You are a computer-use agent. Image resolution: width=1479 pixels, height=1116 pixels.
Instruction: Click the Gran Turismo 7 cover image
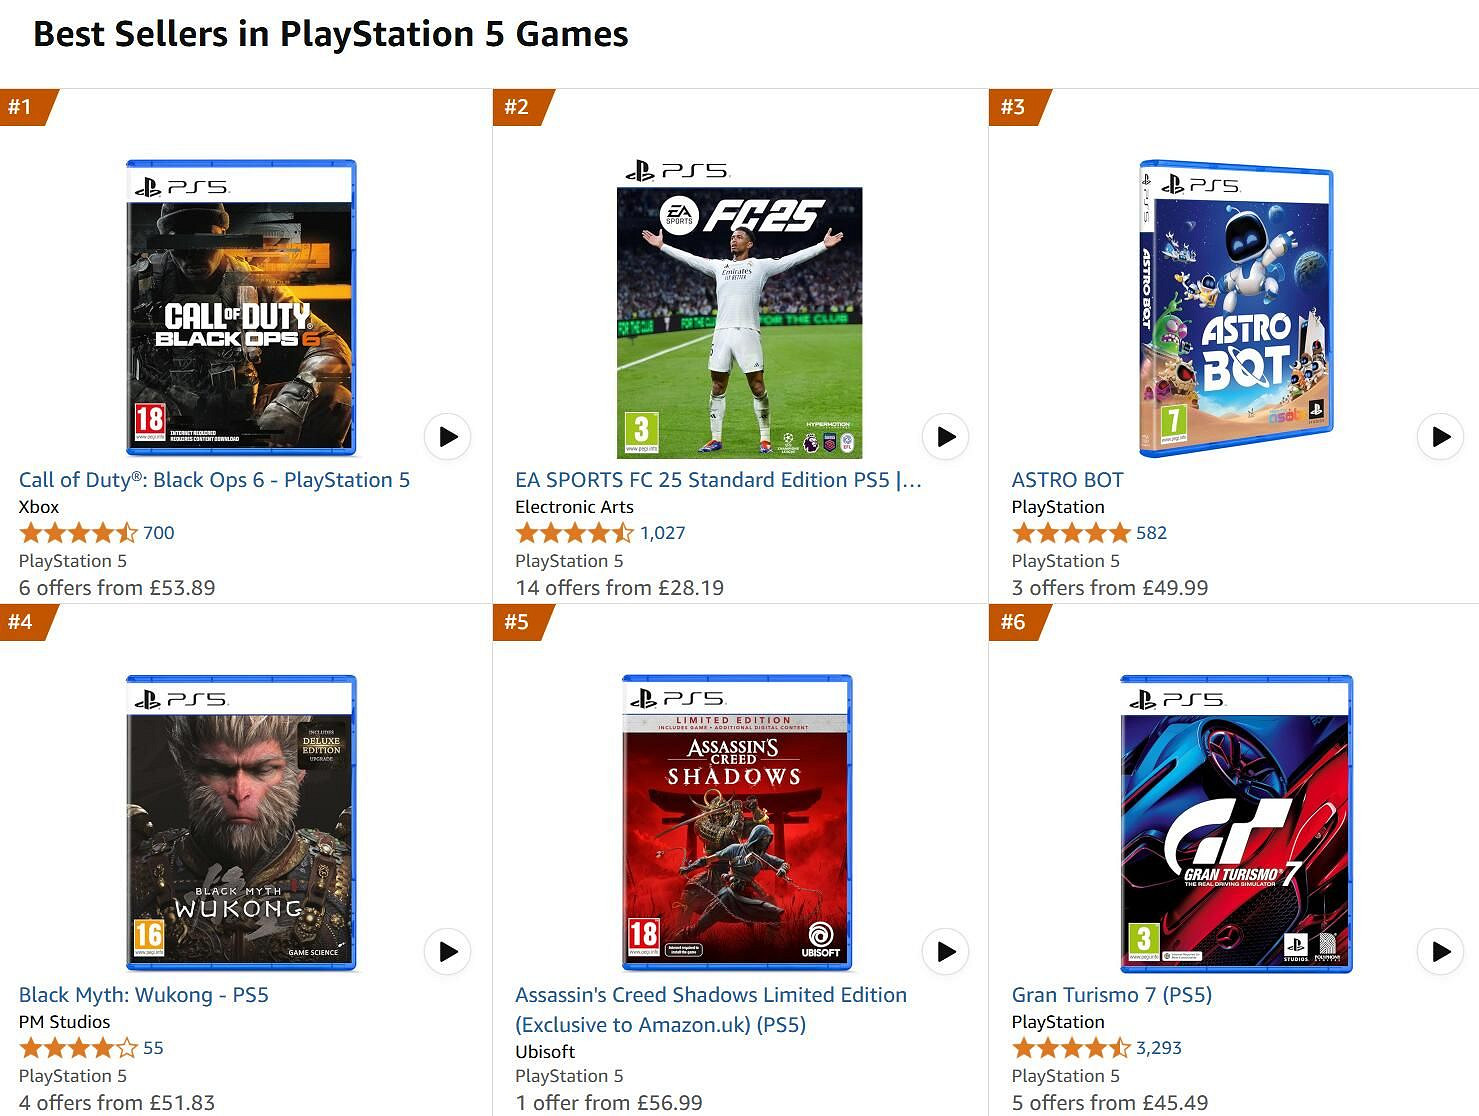1236,823
